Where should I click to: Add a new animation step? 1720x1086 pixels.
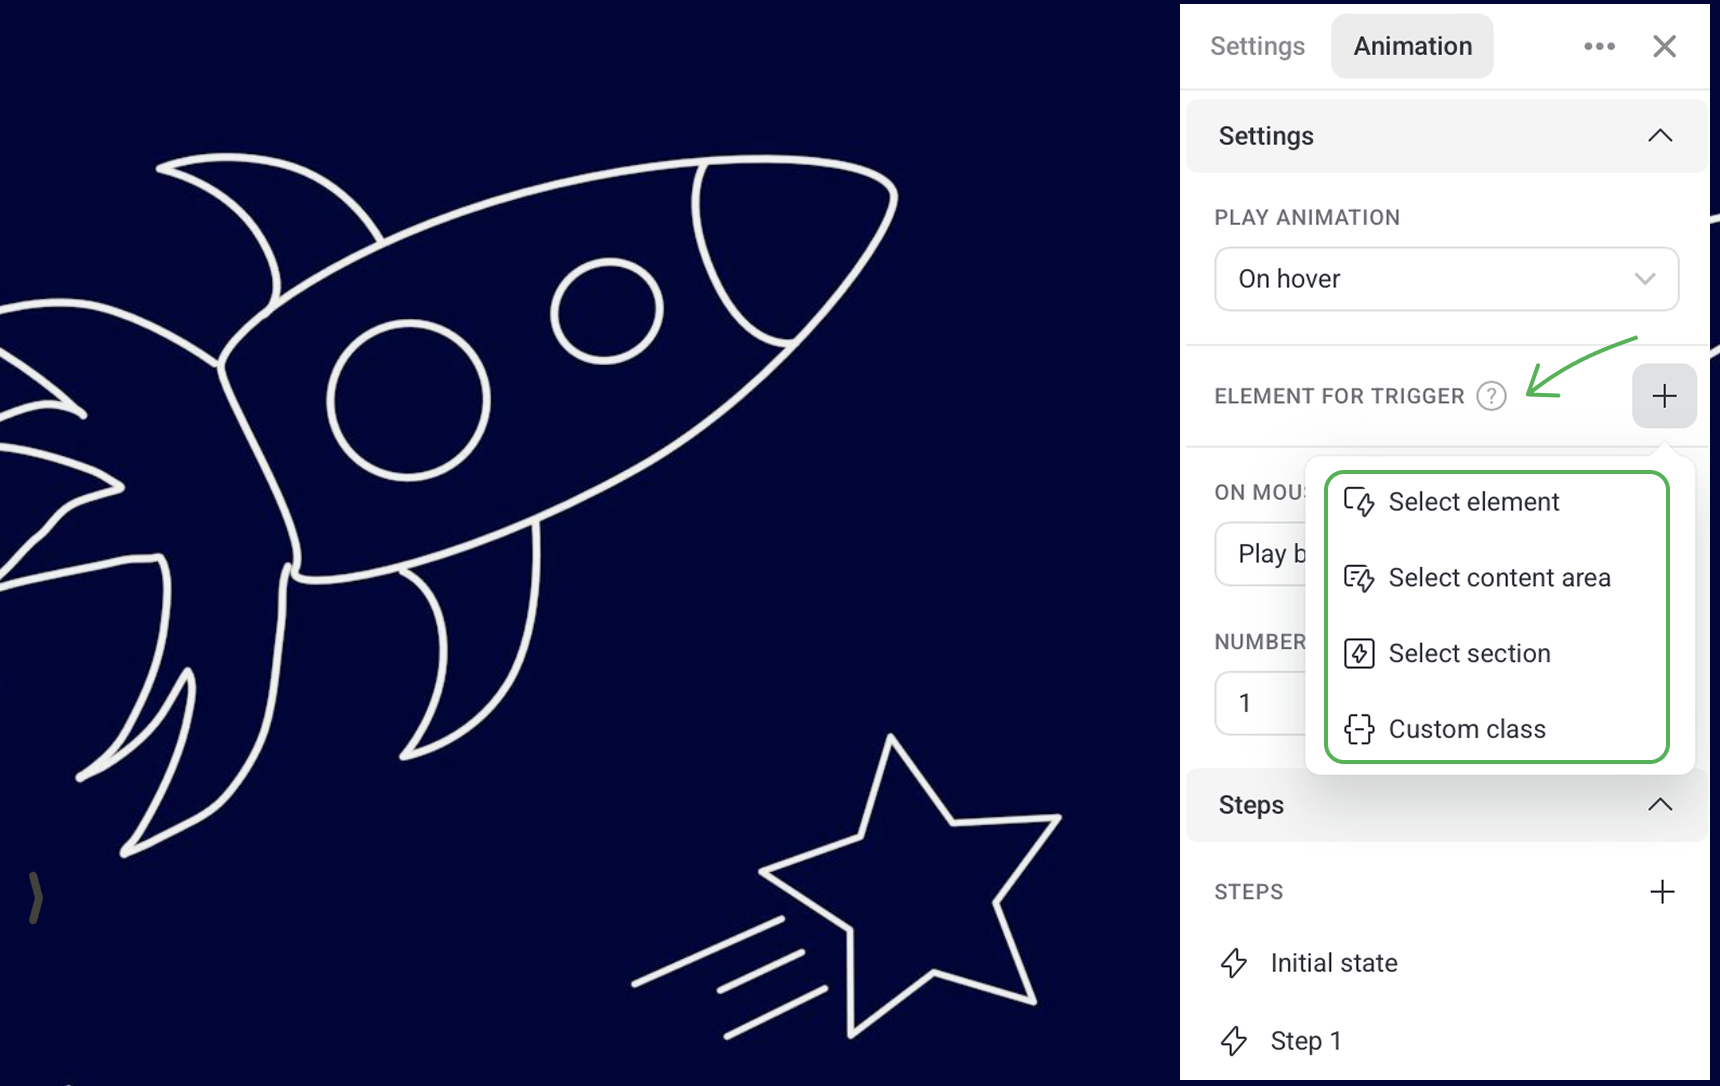[1662, 891]
